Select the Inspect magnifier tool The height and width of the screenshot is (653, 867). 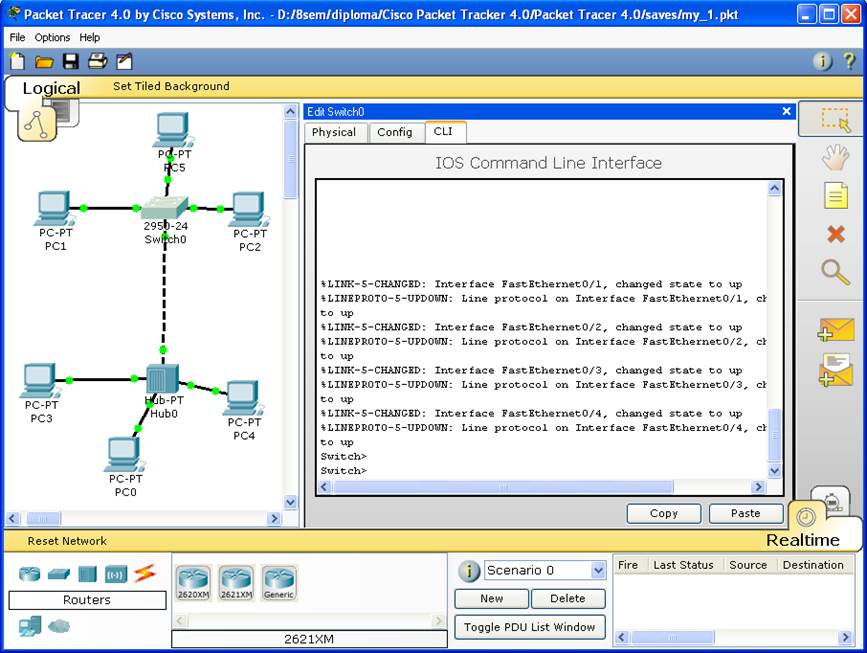835,271
